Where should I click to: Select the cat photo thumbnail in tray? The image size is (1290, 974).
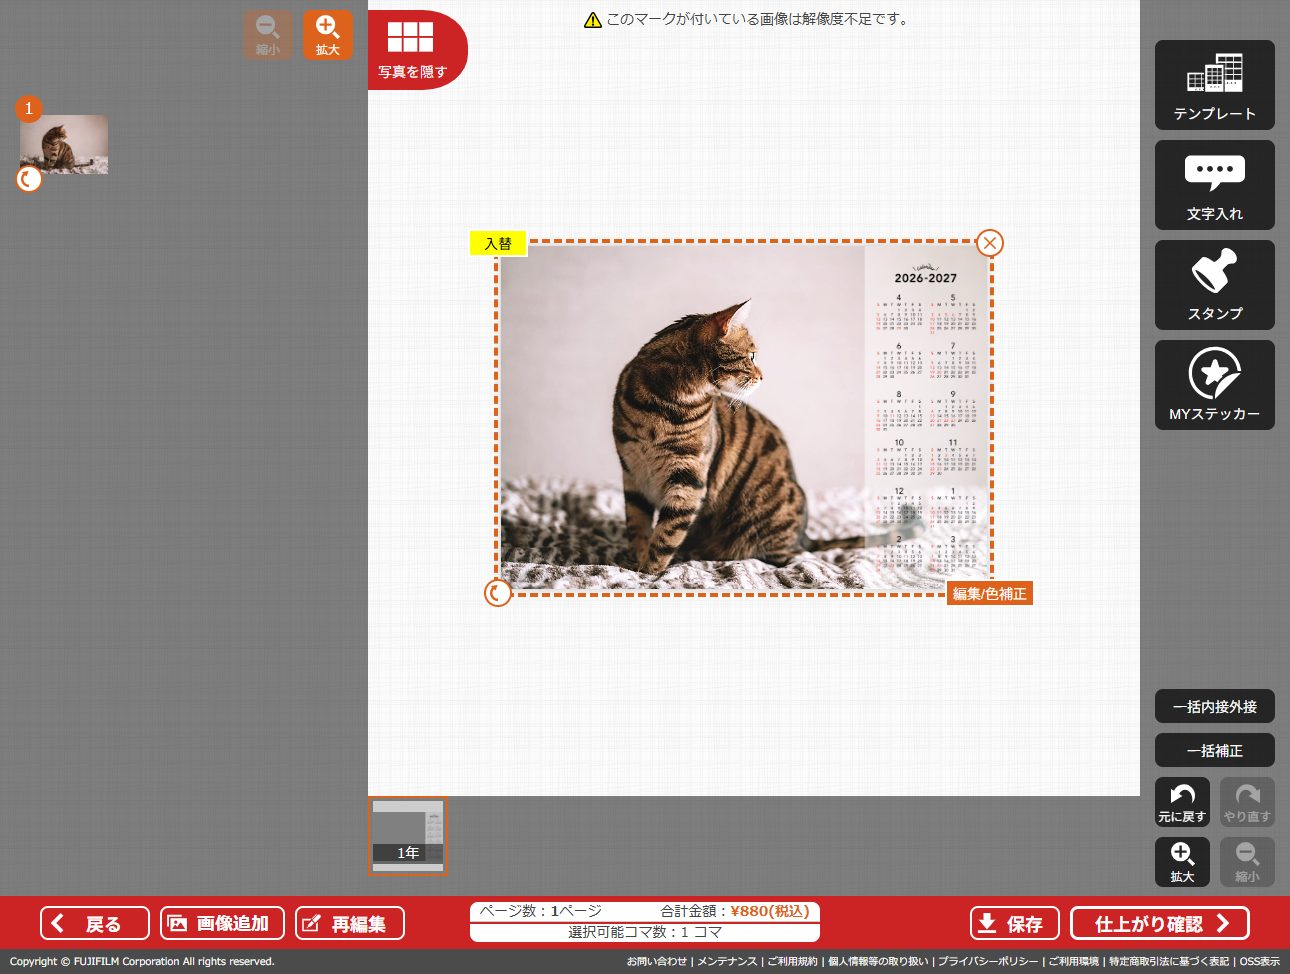click(x=64, y=144)
